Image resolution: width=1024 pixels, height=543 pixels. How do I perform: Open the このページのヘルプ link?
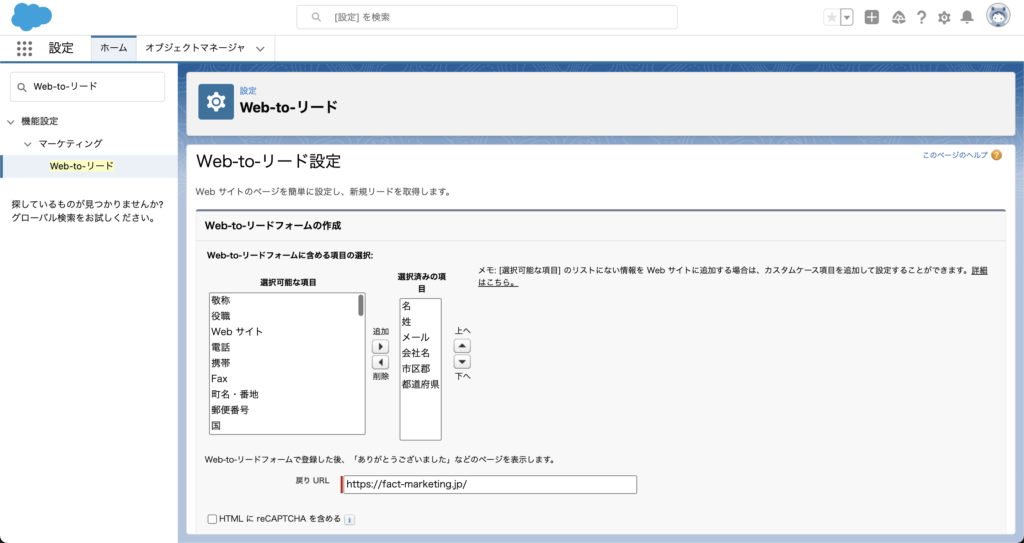pos(955,156)
